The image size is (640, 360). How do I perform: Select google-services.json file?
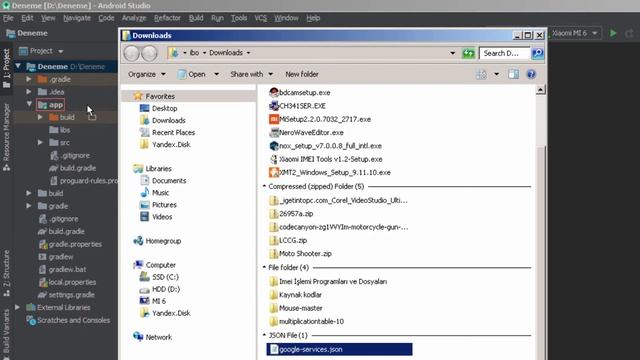point(339,349)
